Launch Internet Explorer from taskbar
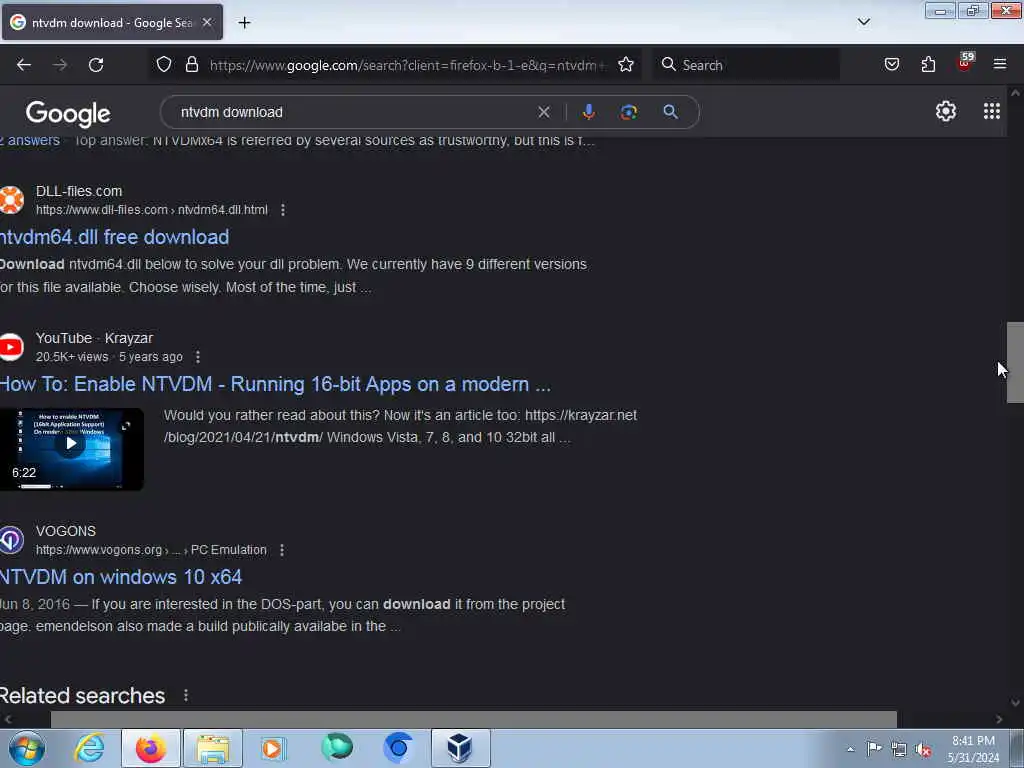The image size is (1024, 768). (x=89, y=748)
